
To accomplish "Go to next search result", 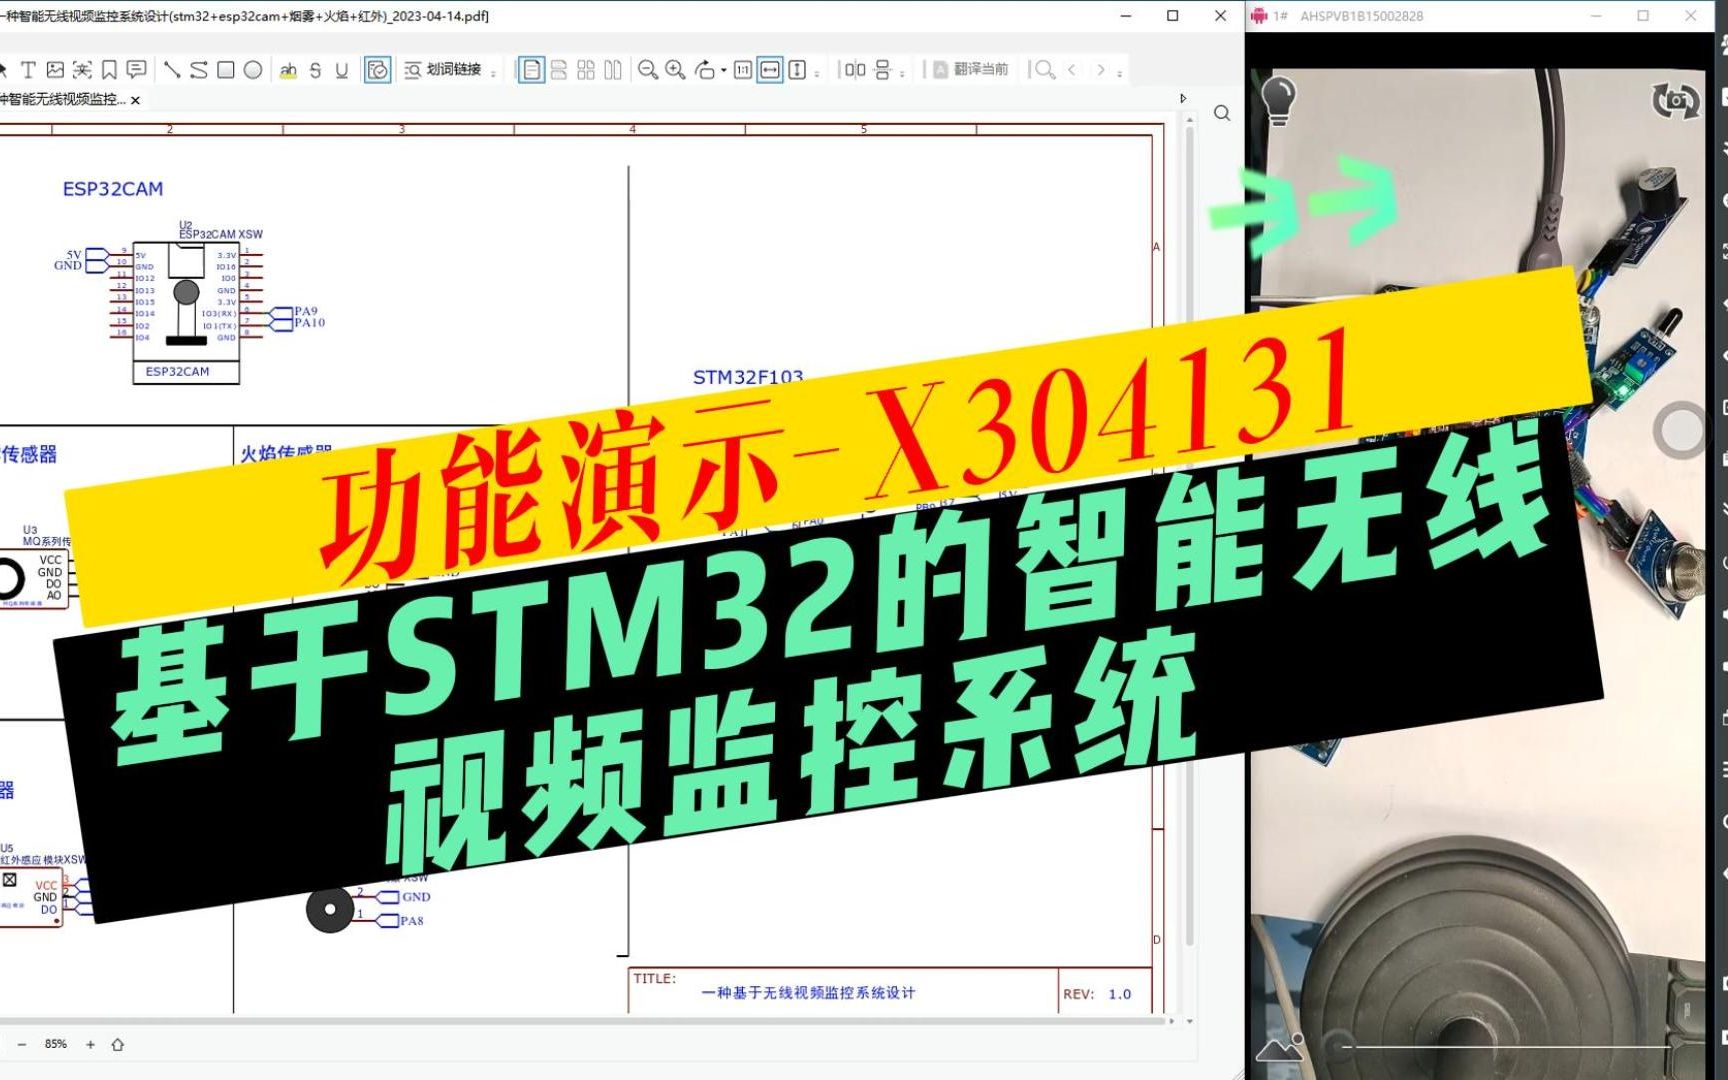I will 1100,70.
